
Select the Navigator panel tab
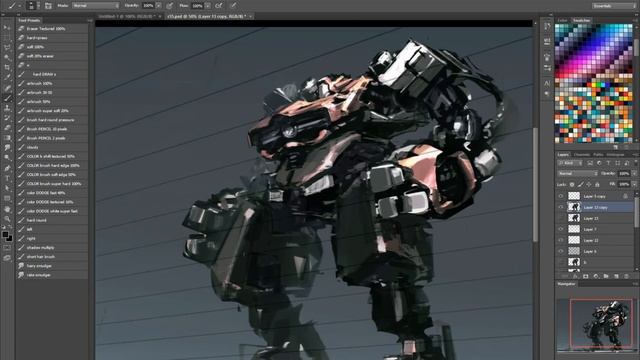coord(567,284)
